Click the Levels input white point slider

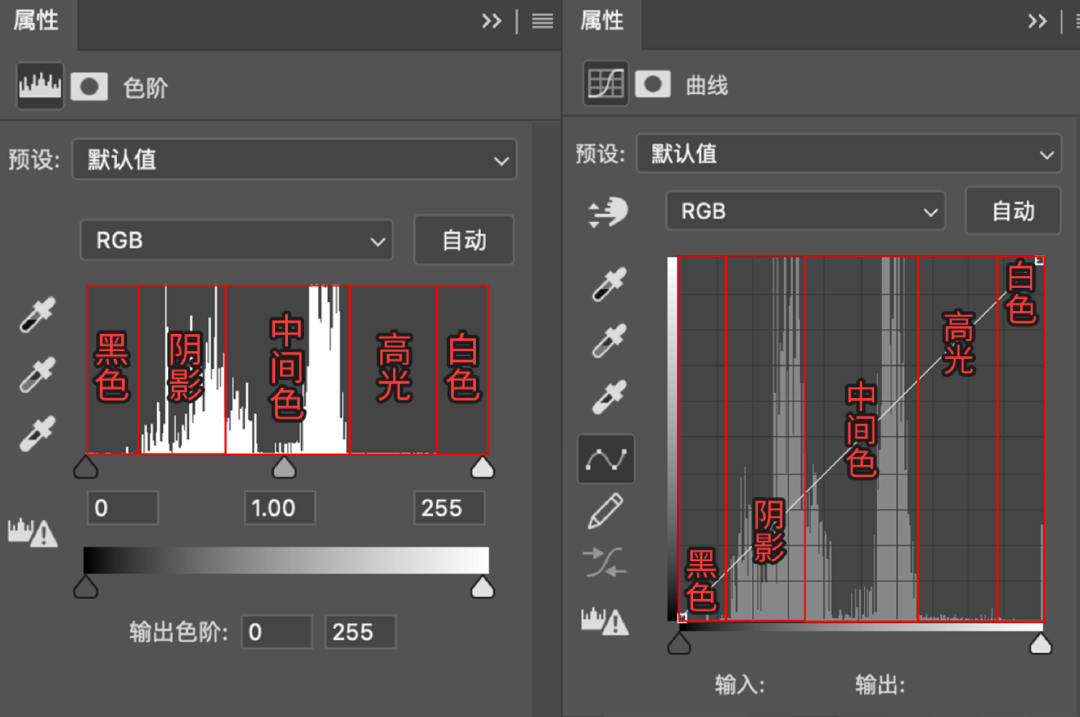point(482,466)
